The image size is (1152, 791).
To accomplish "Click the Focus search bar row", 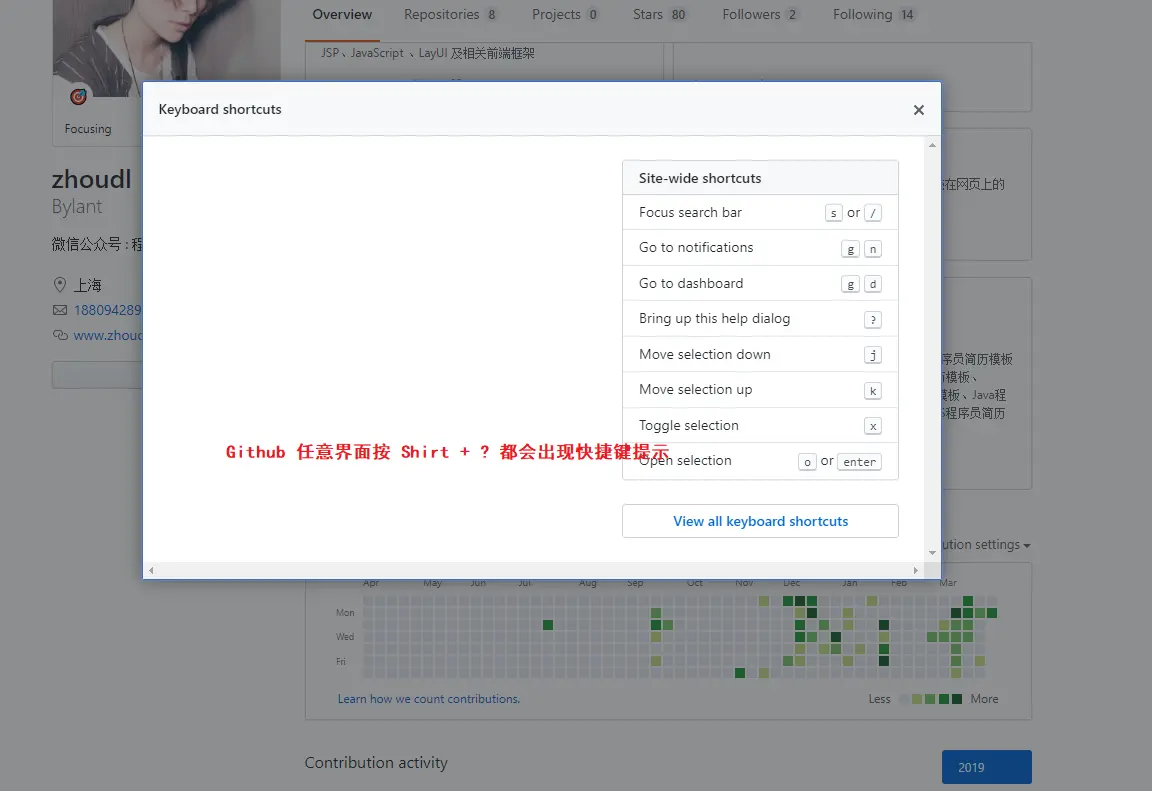I will tap(760, 212).
